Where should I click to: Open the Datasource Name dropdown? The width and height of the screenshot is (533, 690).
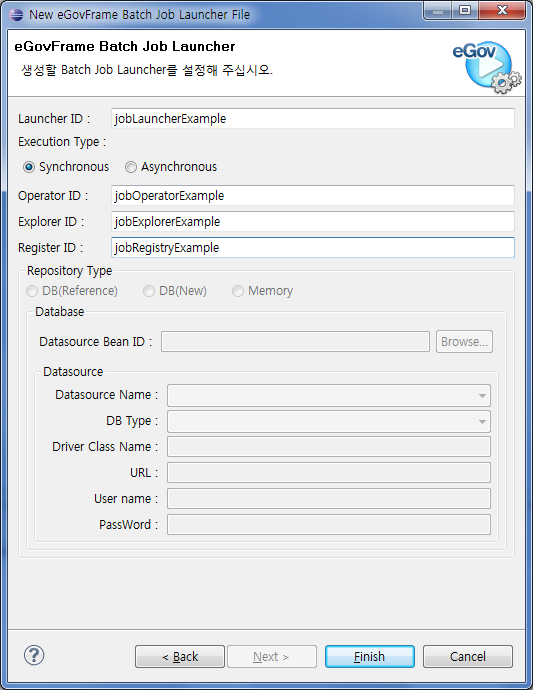tap(329, 396)
